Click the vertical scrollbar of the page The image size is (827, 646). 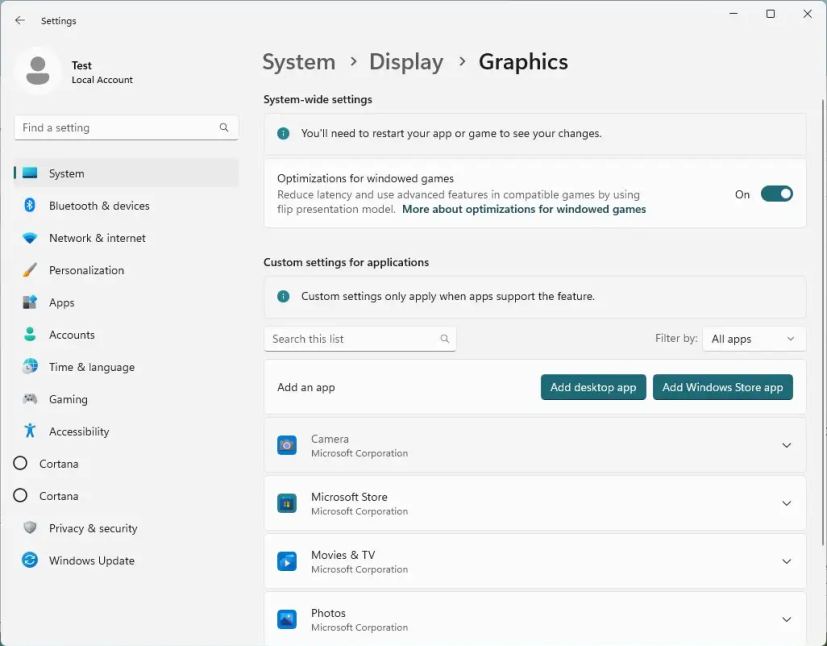(x=823, y=322)
